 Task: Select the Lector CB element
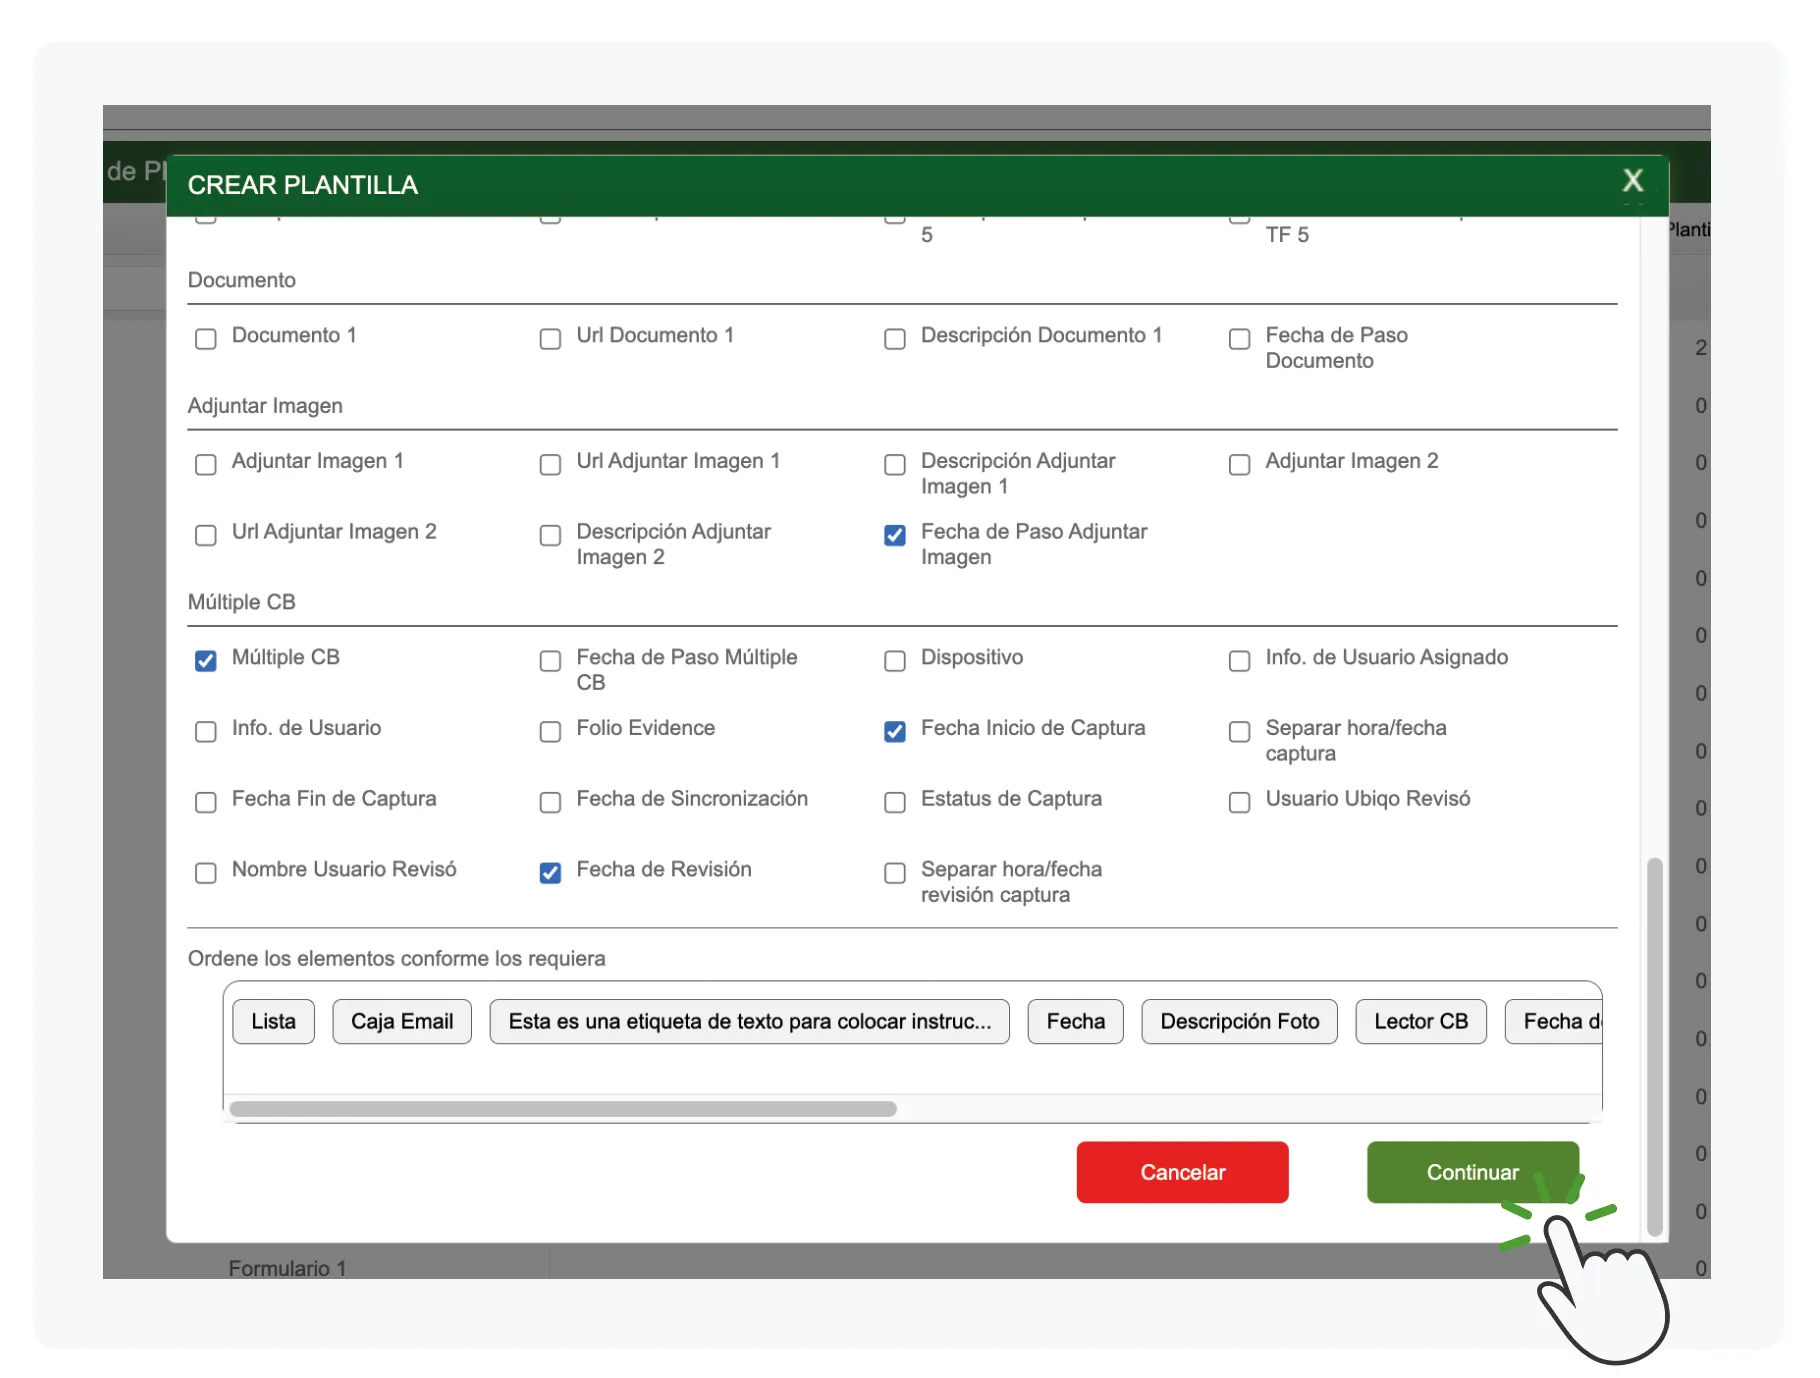coord(1420,1021)
